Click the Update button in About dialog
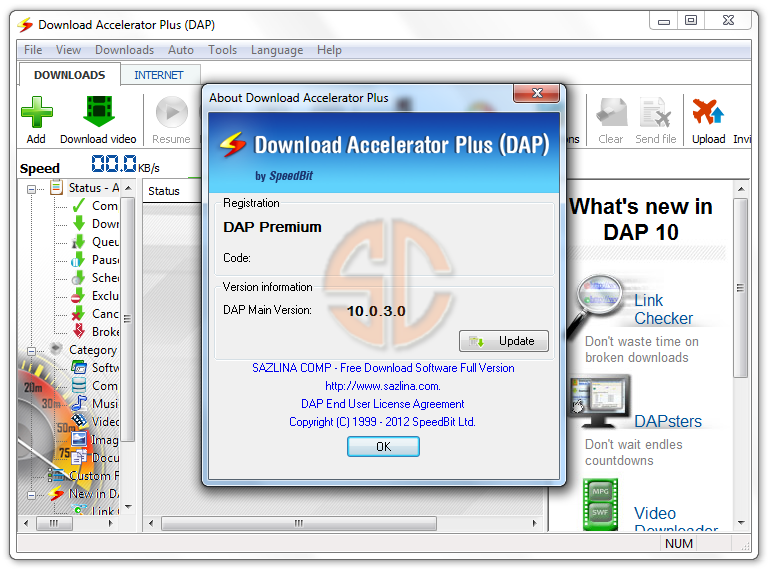Screen dimensions: 768x571 click(504, 341)
